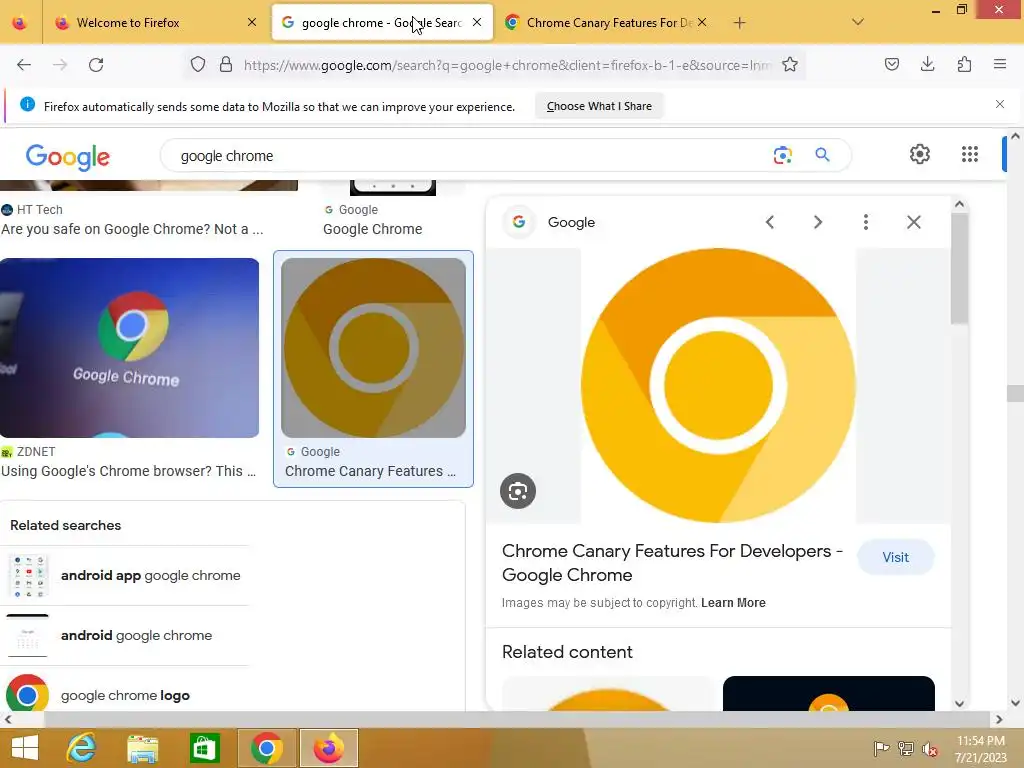The height and width of the screenshot is (768, 1024).
Task: Close the Chrome Canary Features tab
Action: coord(702,22)
